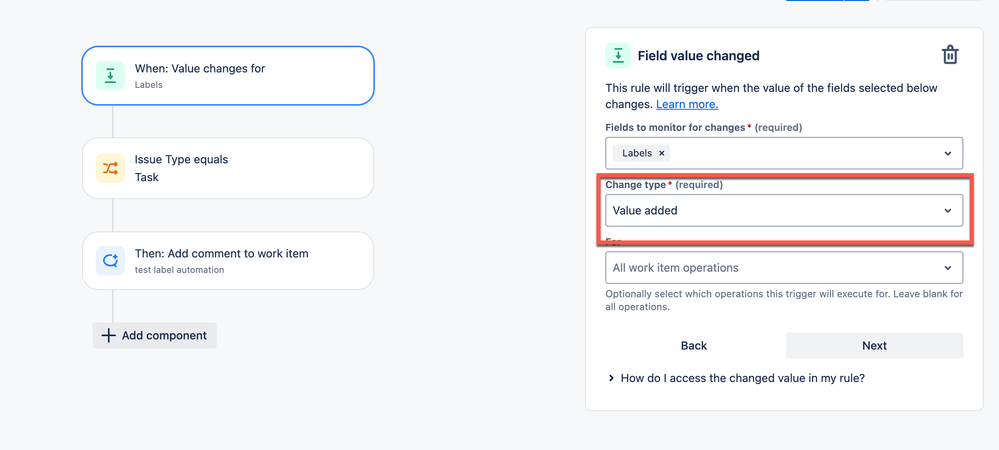
Task: Click the green Field value changed header icon
Action: (618, 55)
